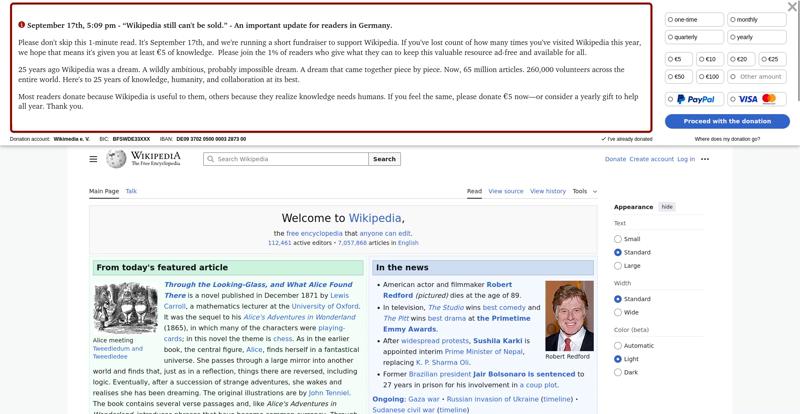Set width to Standard

[618, 299]
